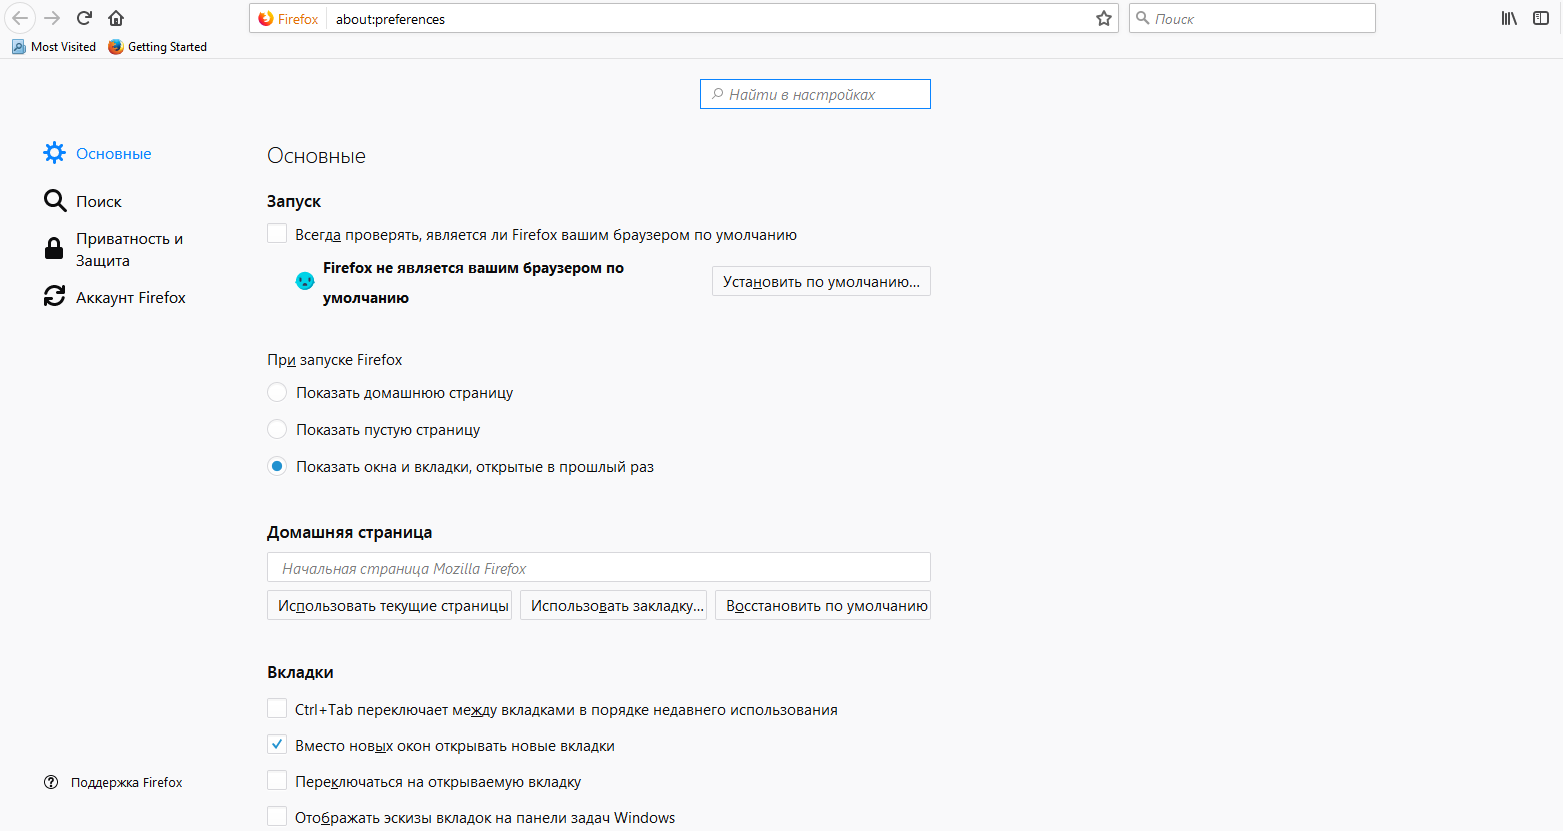Screen dimensions: 1563x831
Task: Click Восстановить по умолчанию button
Action: [x=823, y=605]
